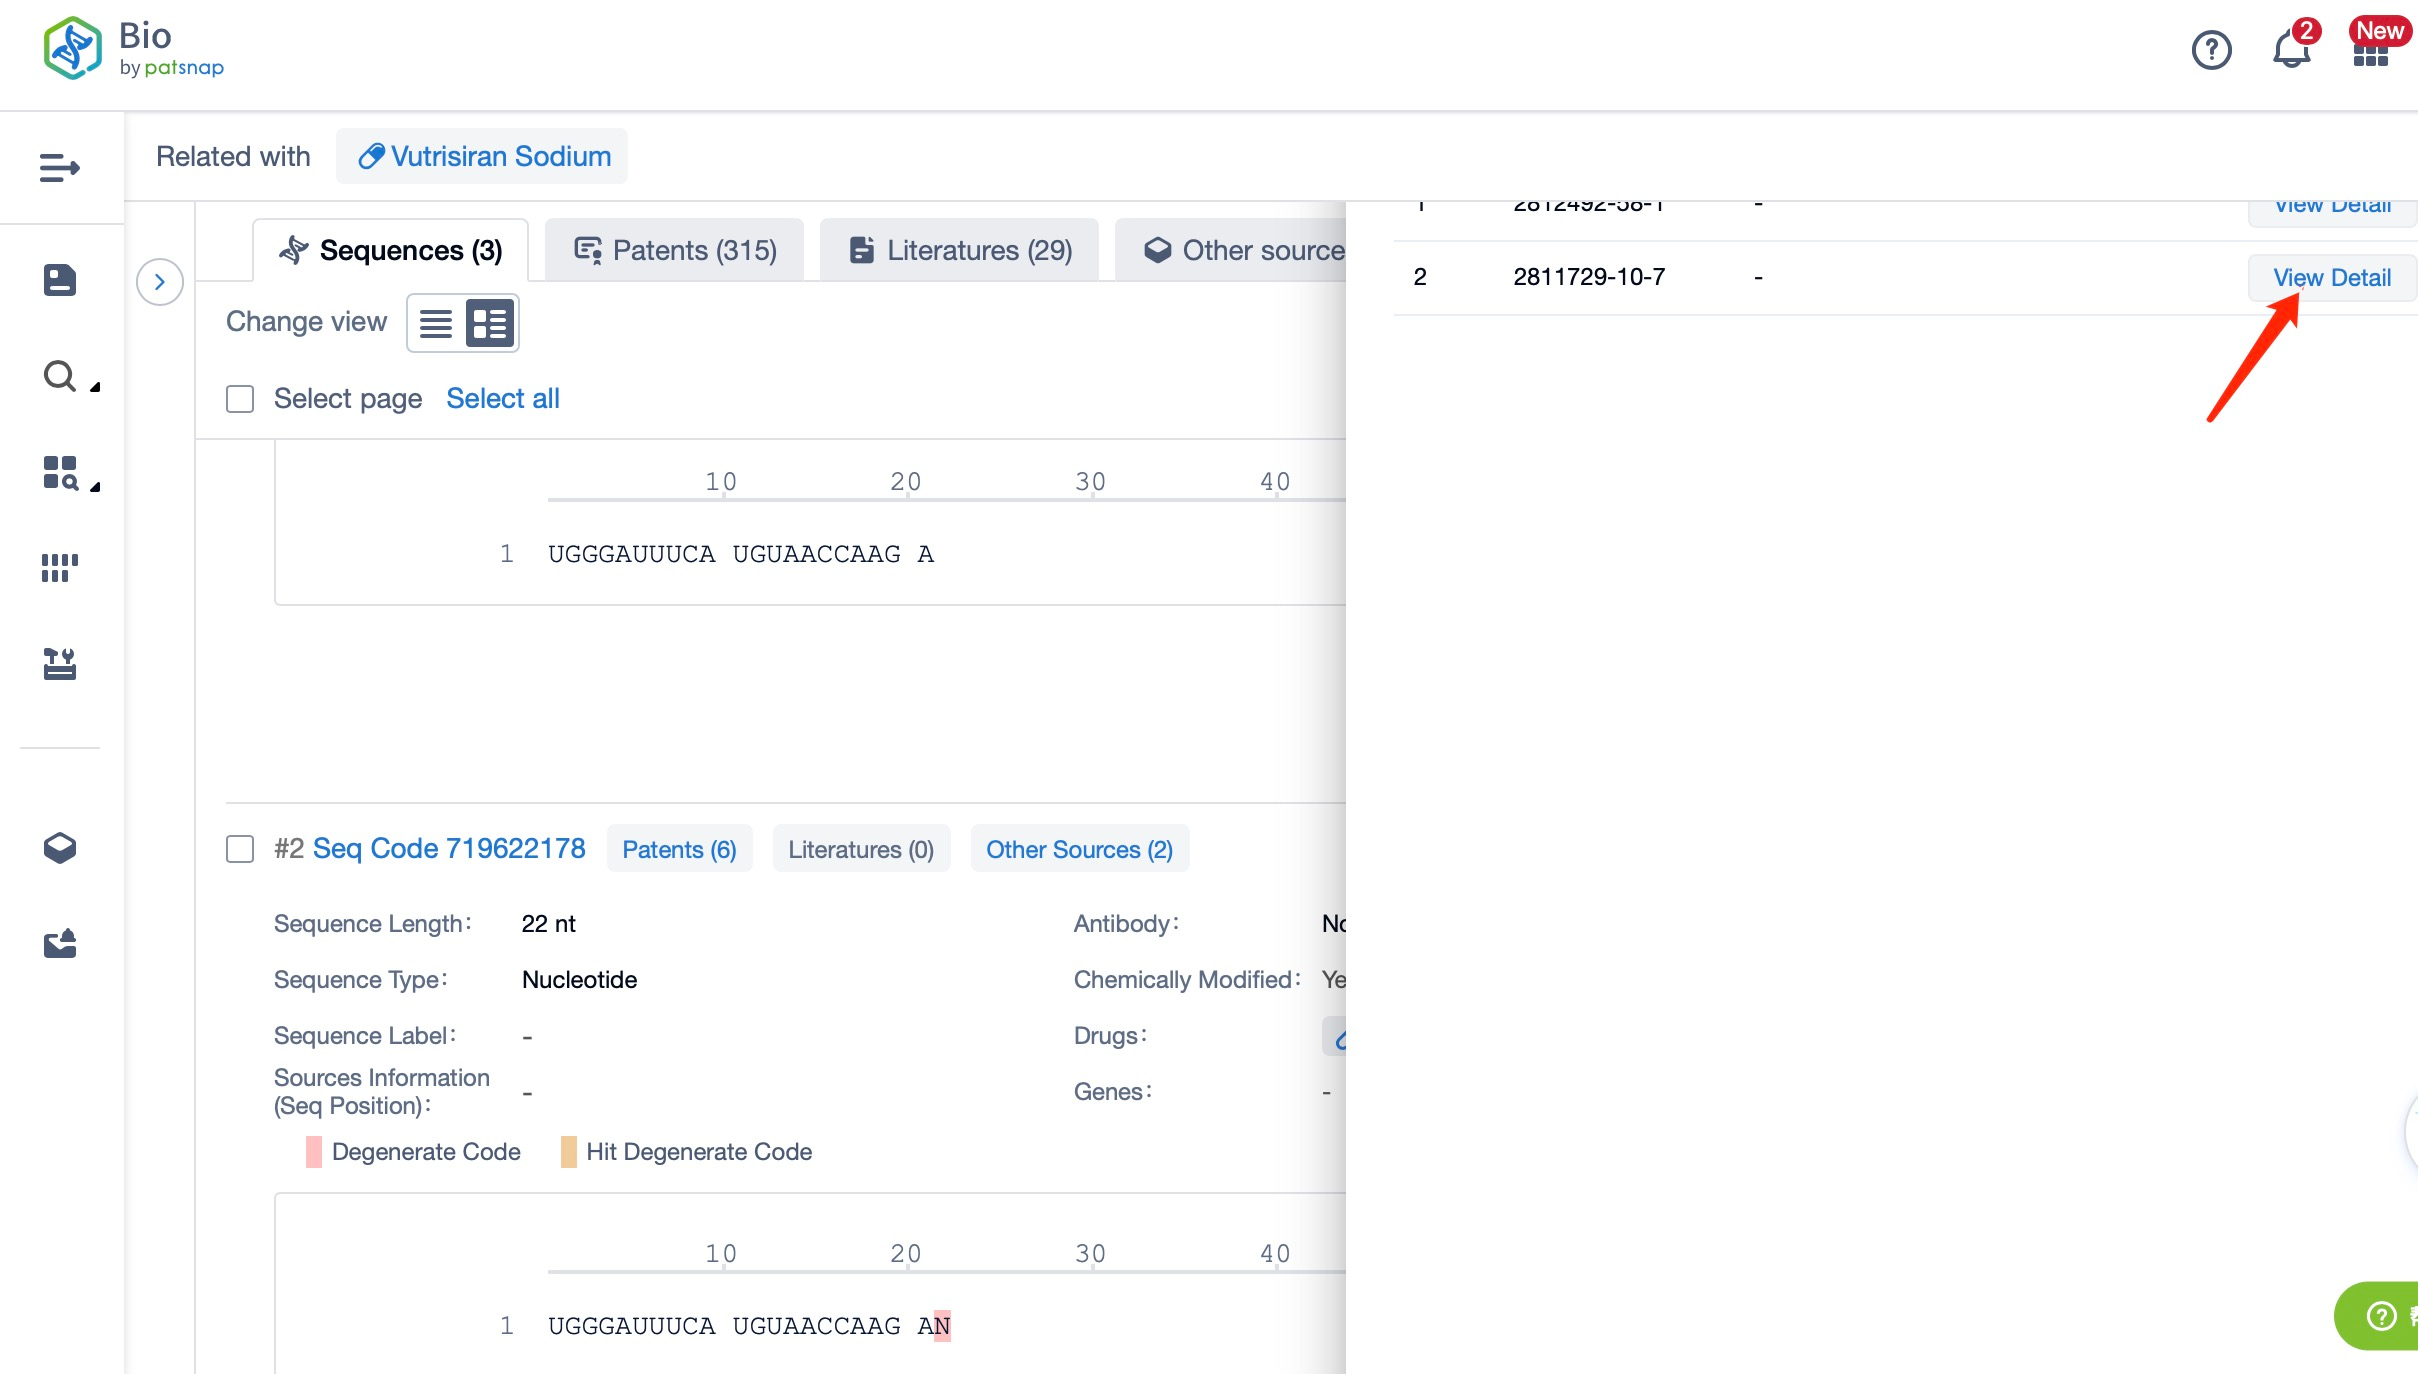Open the help center question mark icon
This screenshot has width=2418, height=1374.
(2210, 50)
